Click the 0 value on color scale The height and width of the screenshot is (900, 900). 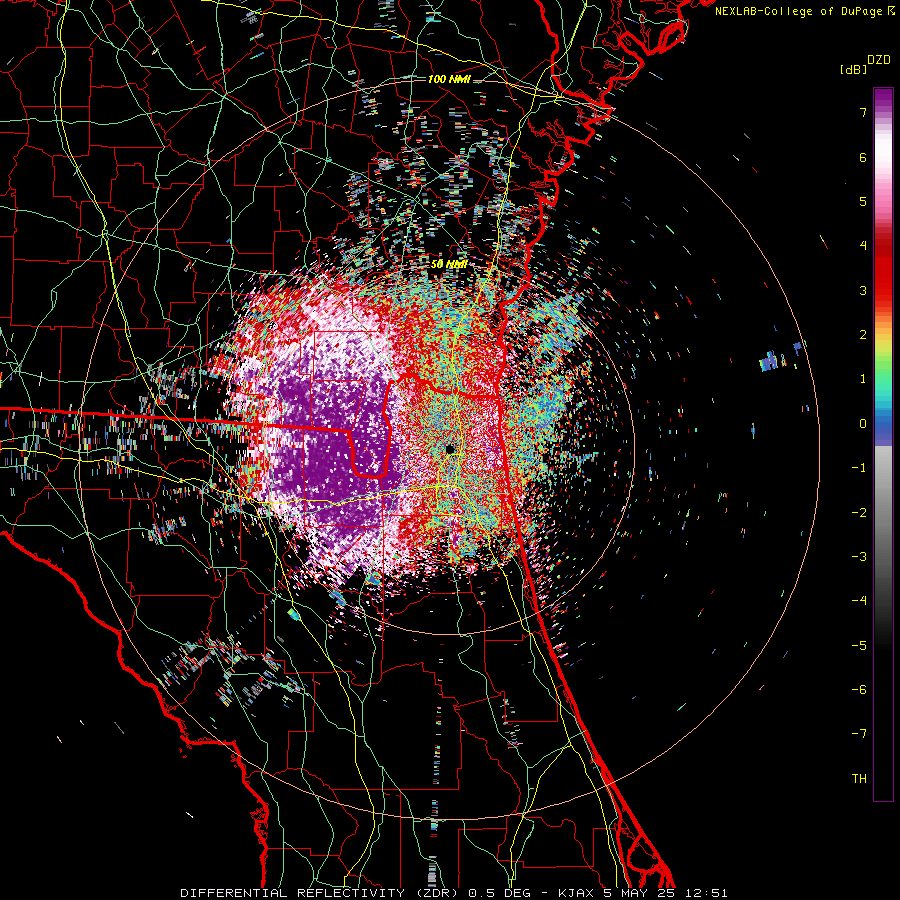pyautogui.click(x=863, y=424)
